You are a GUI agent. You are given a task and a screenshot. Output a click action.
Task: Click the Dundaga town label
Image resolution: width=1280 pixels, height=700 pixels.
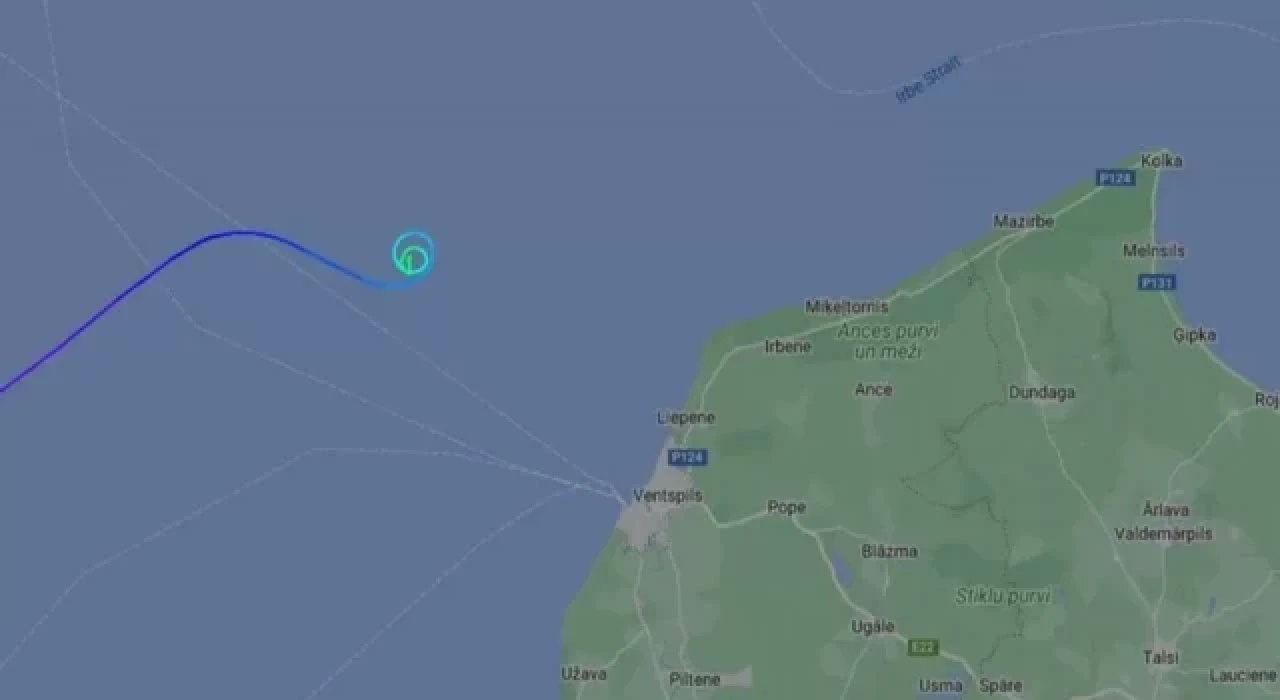click(1041, 393)
